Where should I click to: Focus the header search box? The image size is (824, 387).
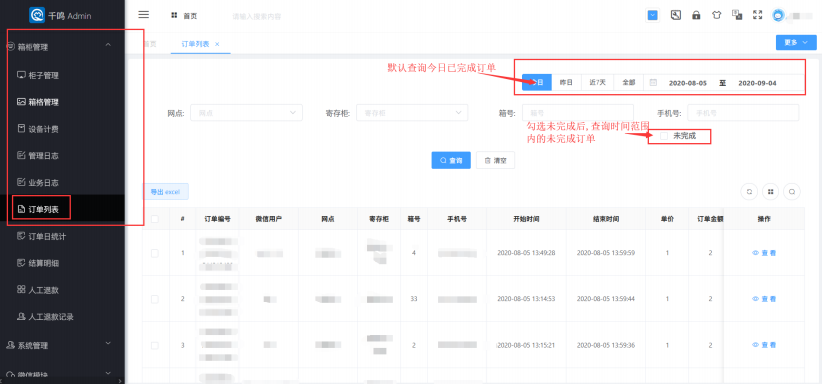click(x=257, y=16)
